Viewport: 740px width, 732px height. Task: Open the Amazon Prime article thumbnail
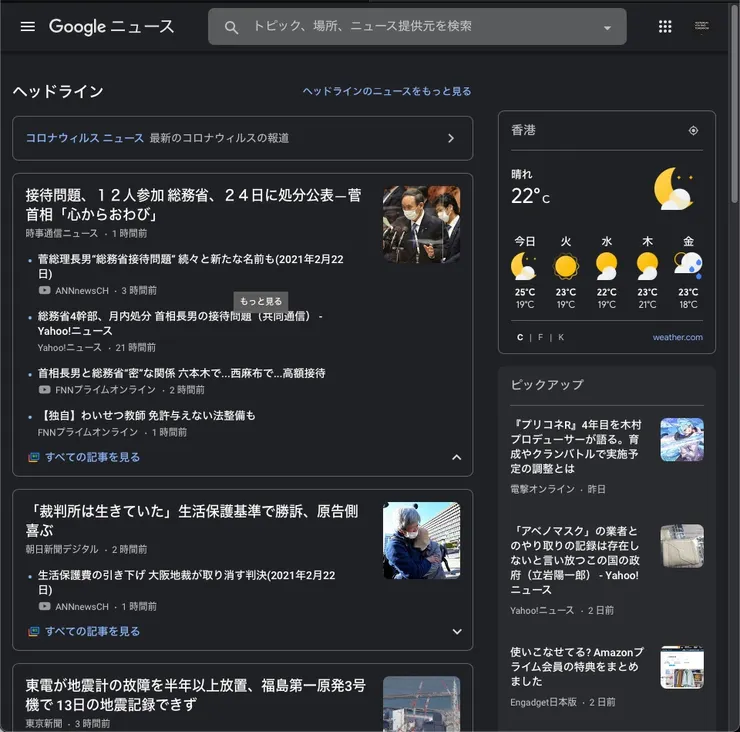point(682,667)
